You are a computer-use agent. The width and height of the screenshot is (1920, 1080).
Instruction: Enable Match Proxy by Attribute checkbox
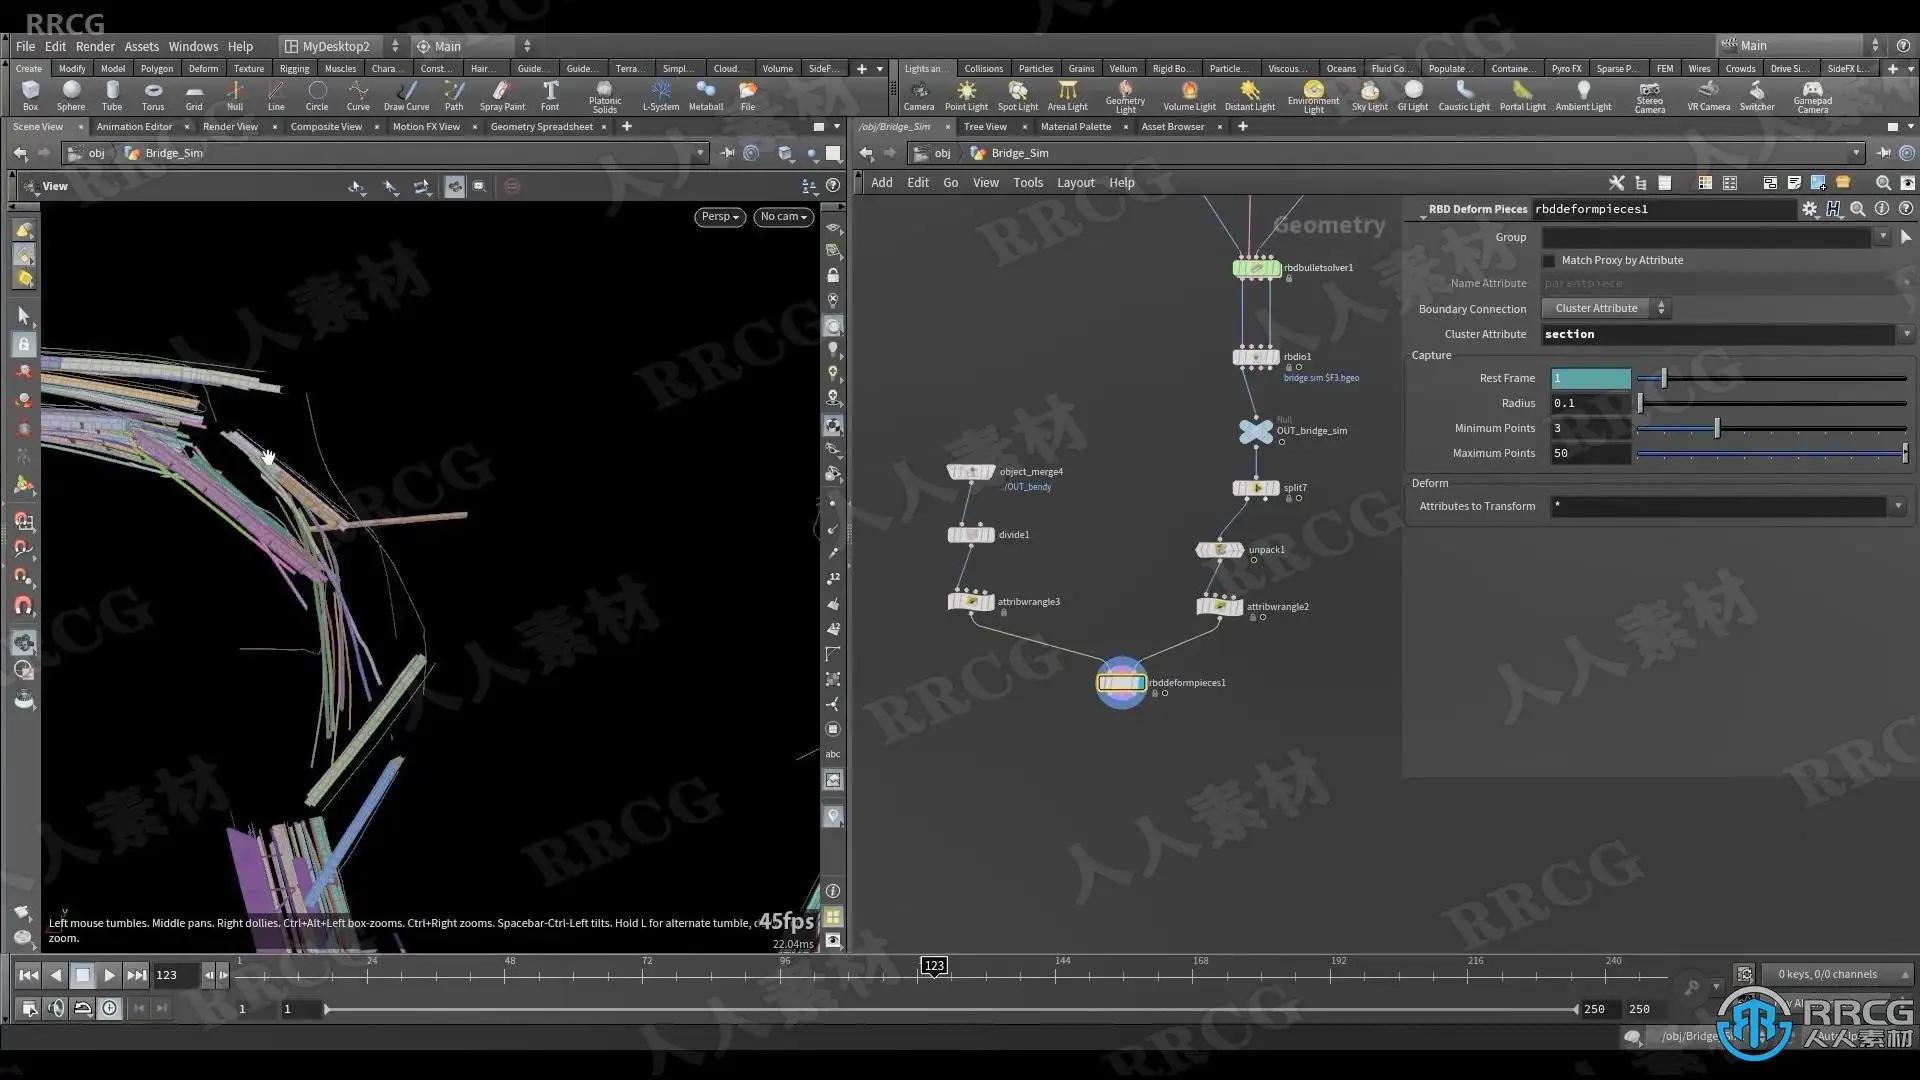tap(1549, 261)
